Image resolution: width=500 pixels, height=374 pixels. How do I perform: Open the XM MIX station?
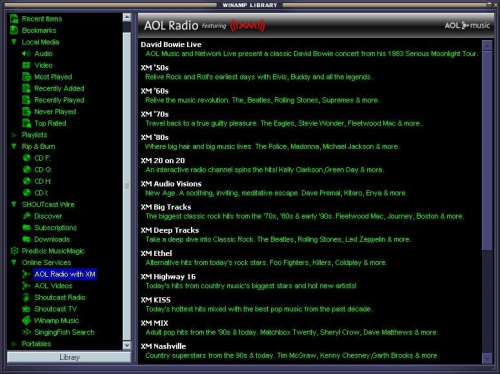154,323
